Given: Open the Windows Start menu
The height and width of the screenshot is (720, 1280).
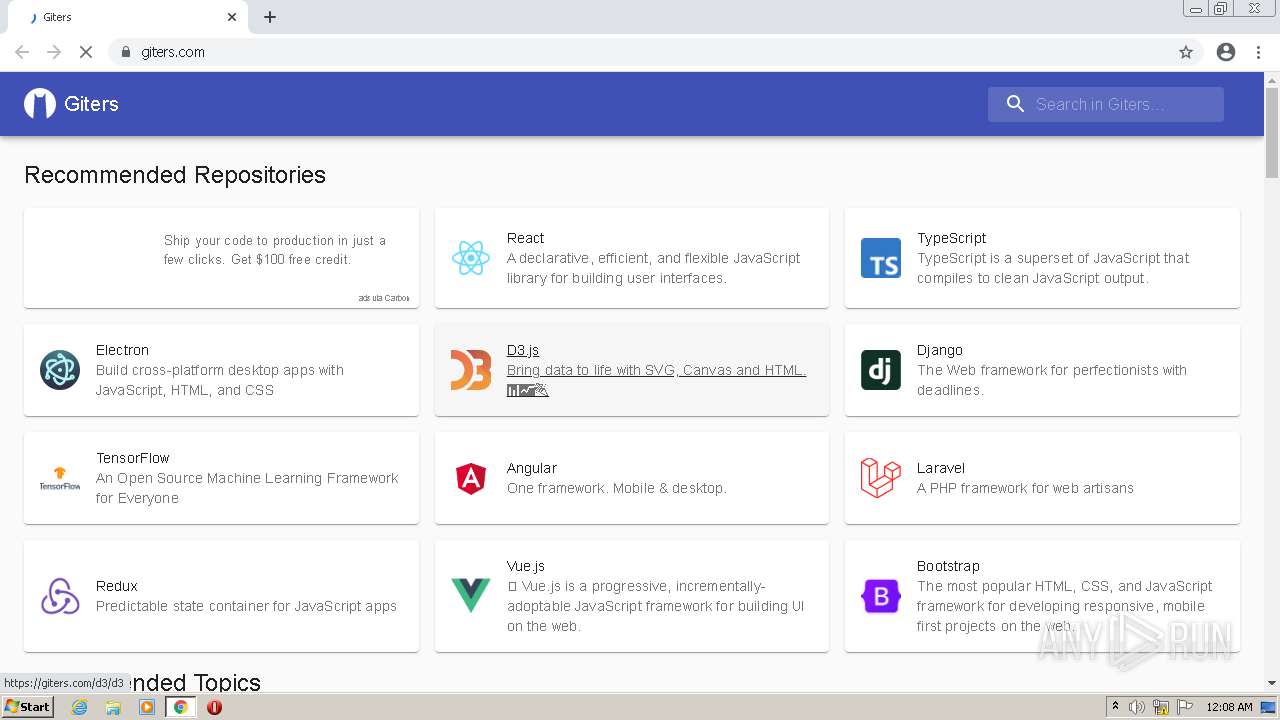Looking at the screenshot, I should click(27, 707).
